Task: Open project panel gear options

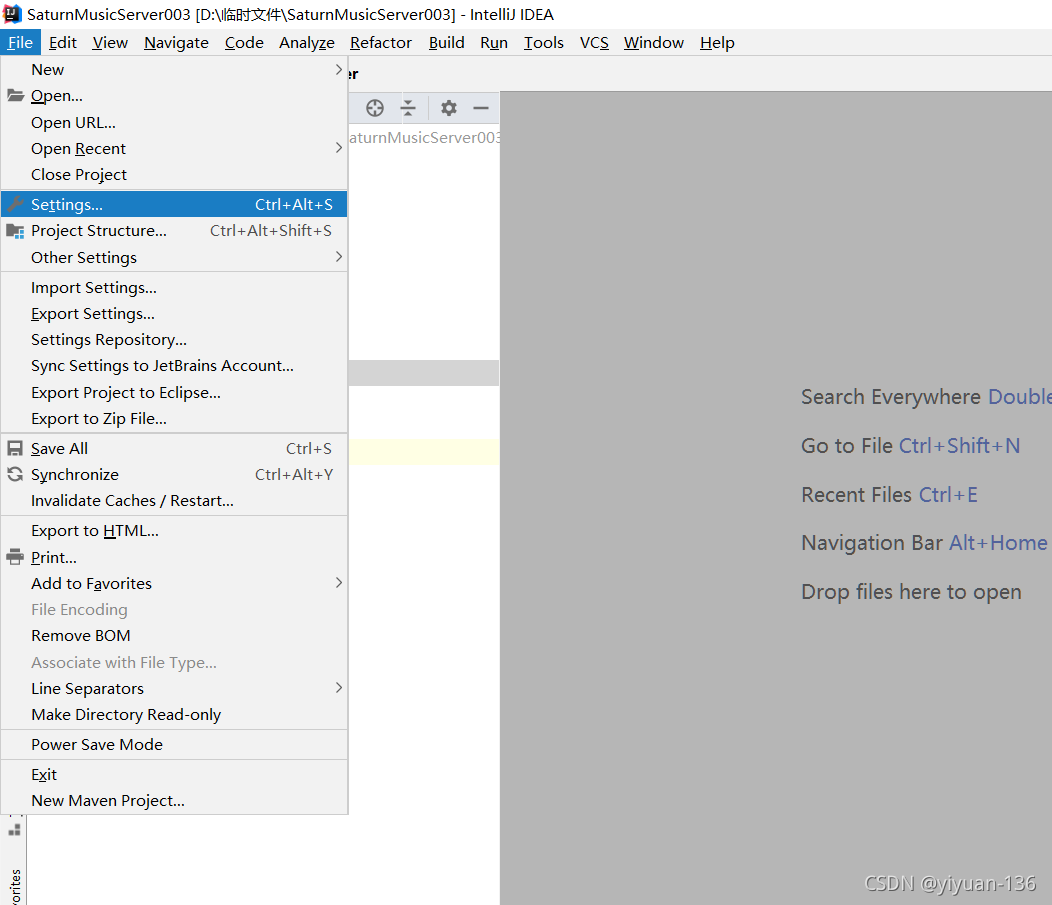Action: [448, 108]
